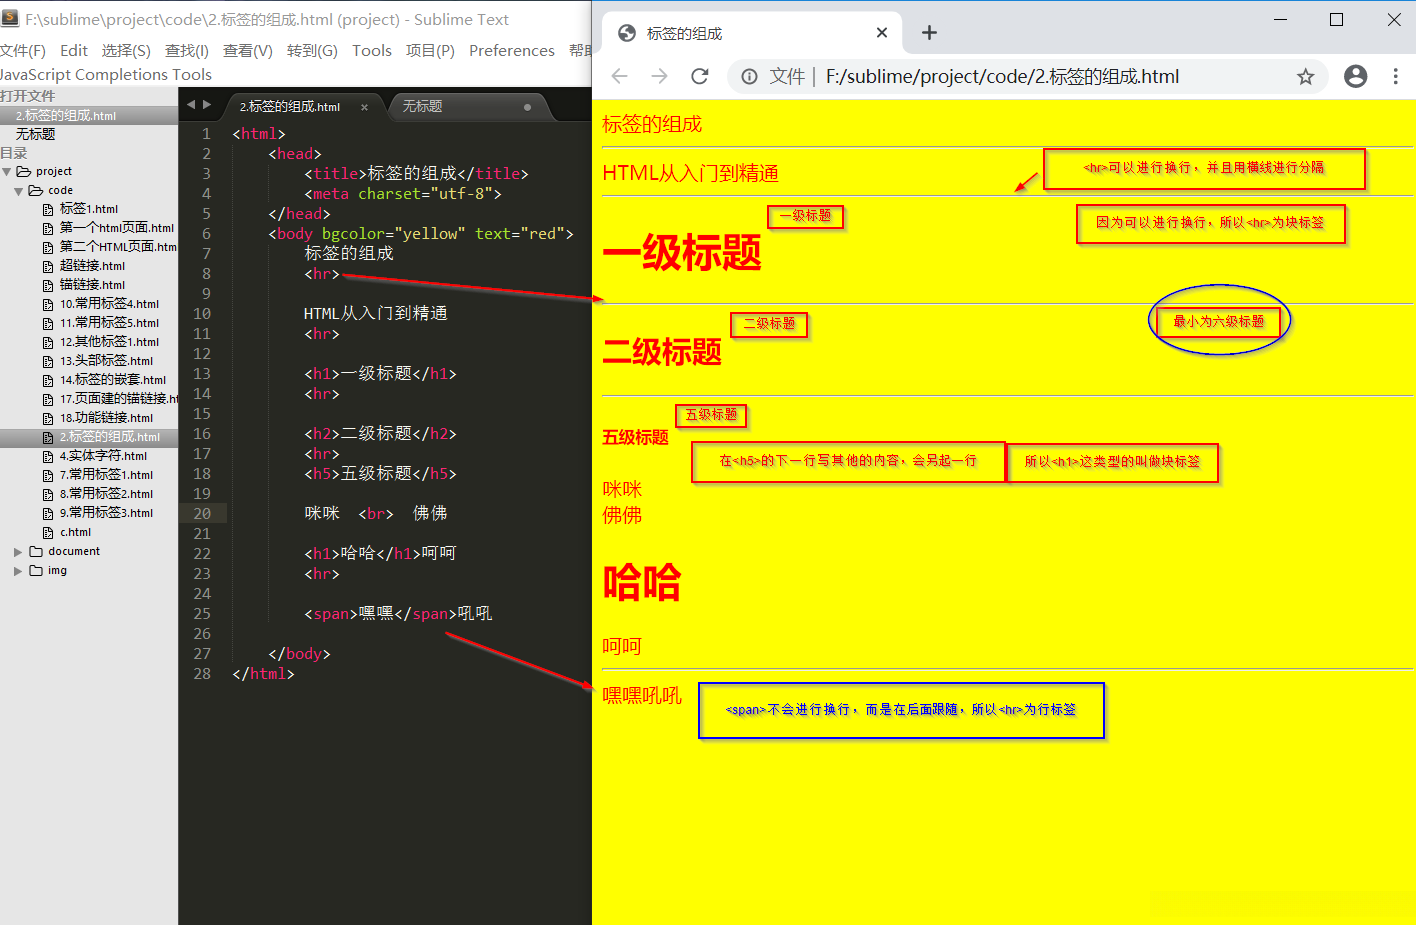The height and width of the screenshot is (925, 1416).
Task: Click inside the Chrome address bar
Action: [x=1000, y=75]
